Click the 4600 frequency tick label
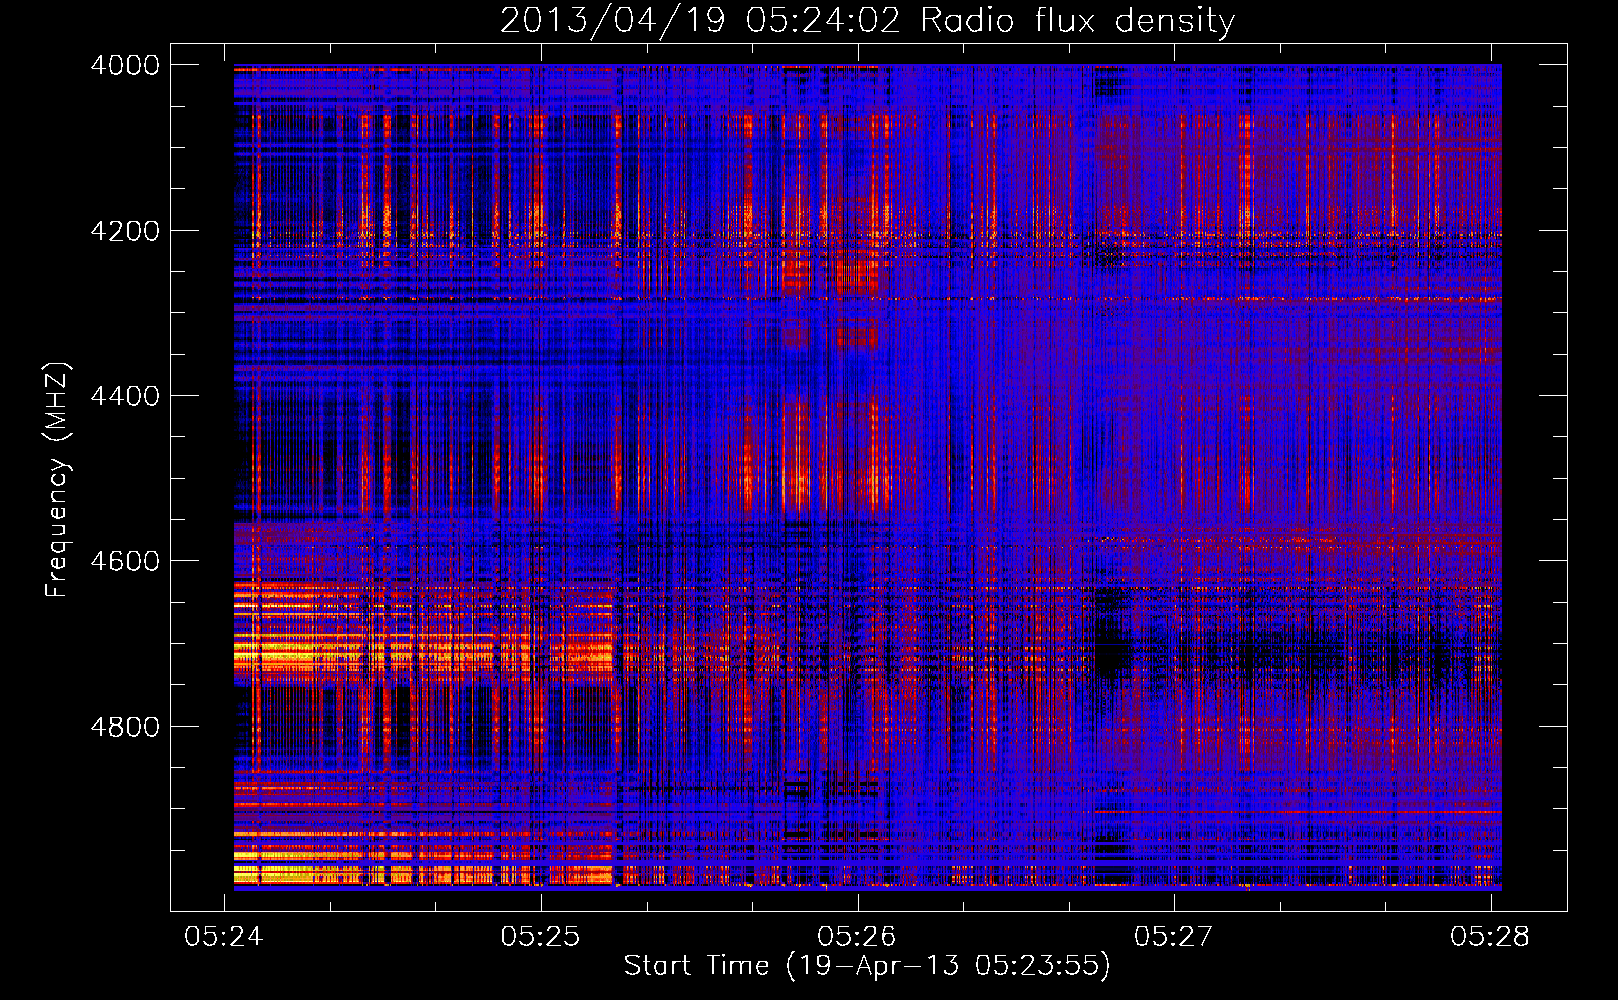This screenshot has width=1618, height=1000. pos(125,561)
